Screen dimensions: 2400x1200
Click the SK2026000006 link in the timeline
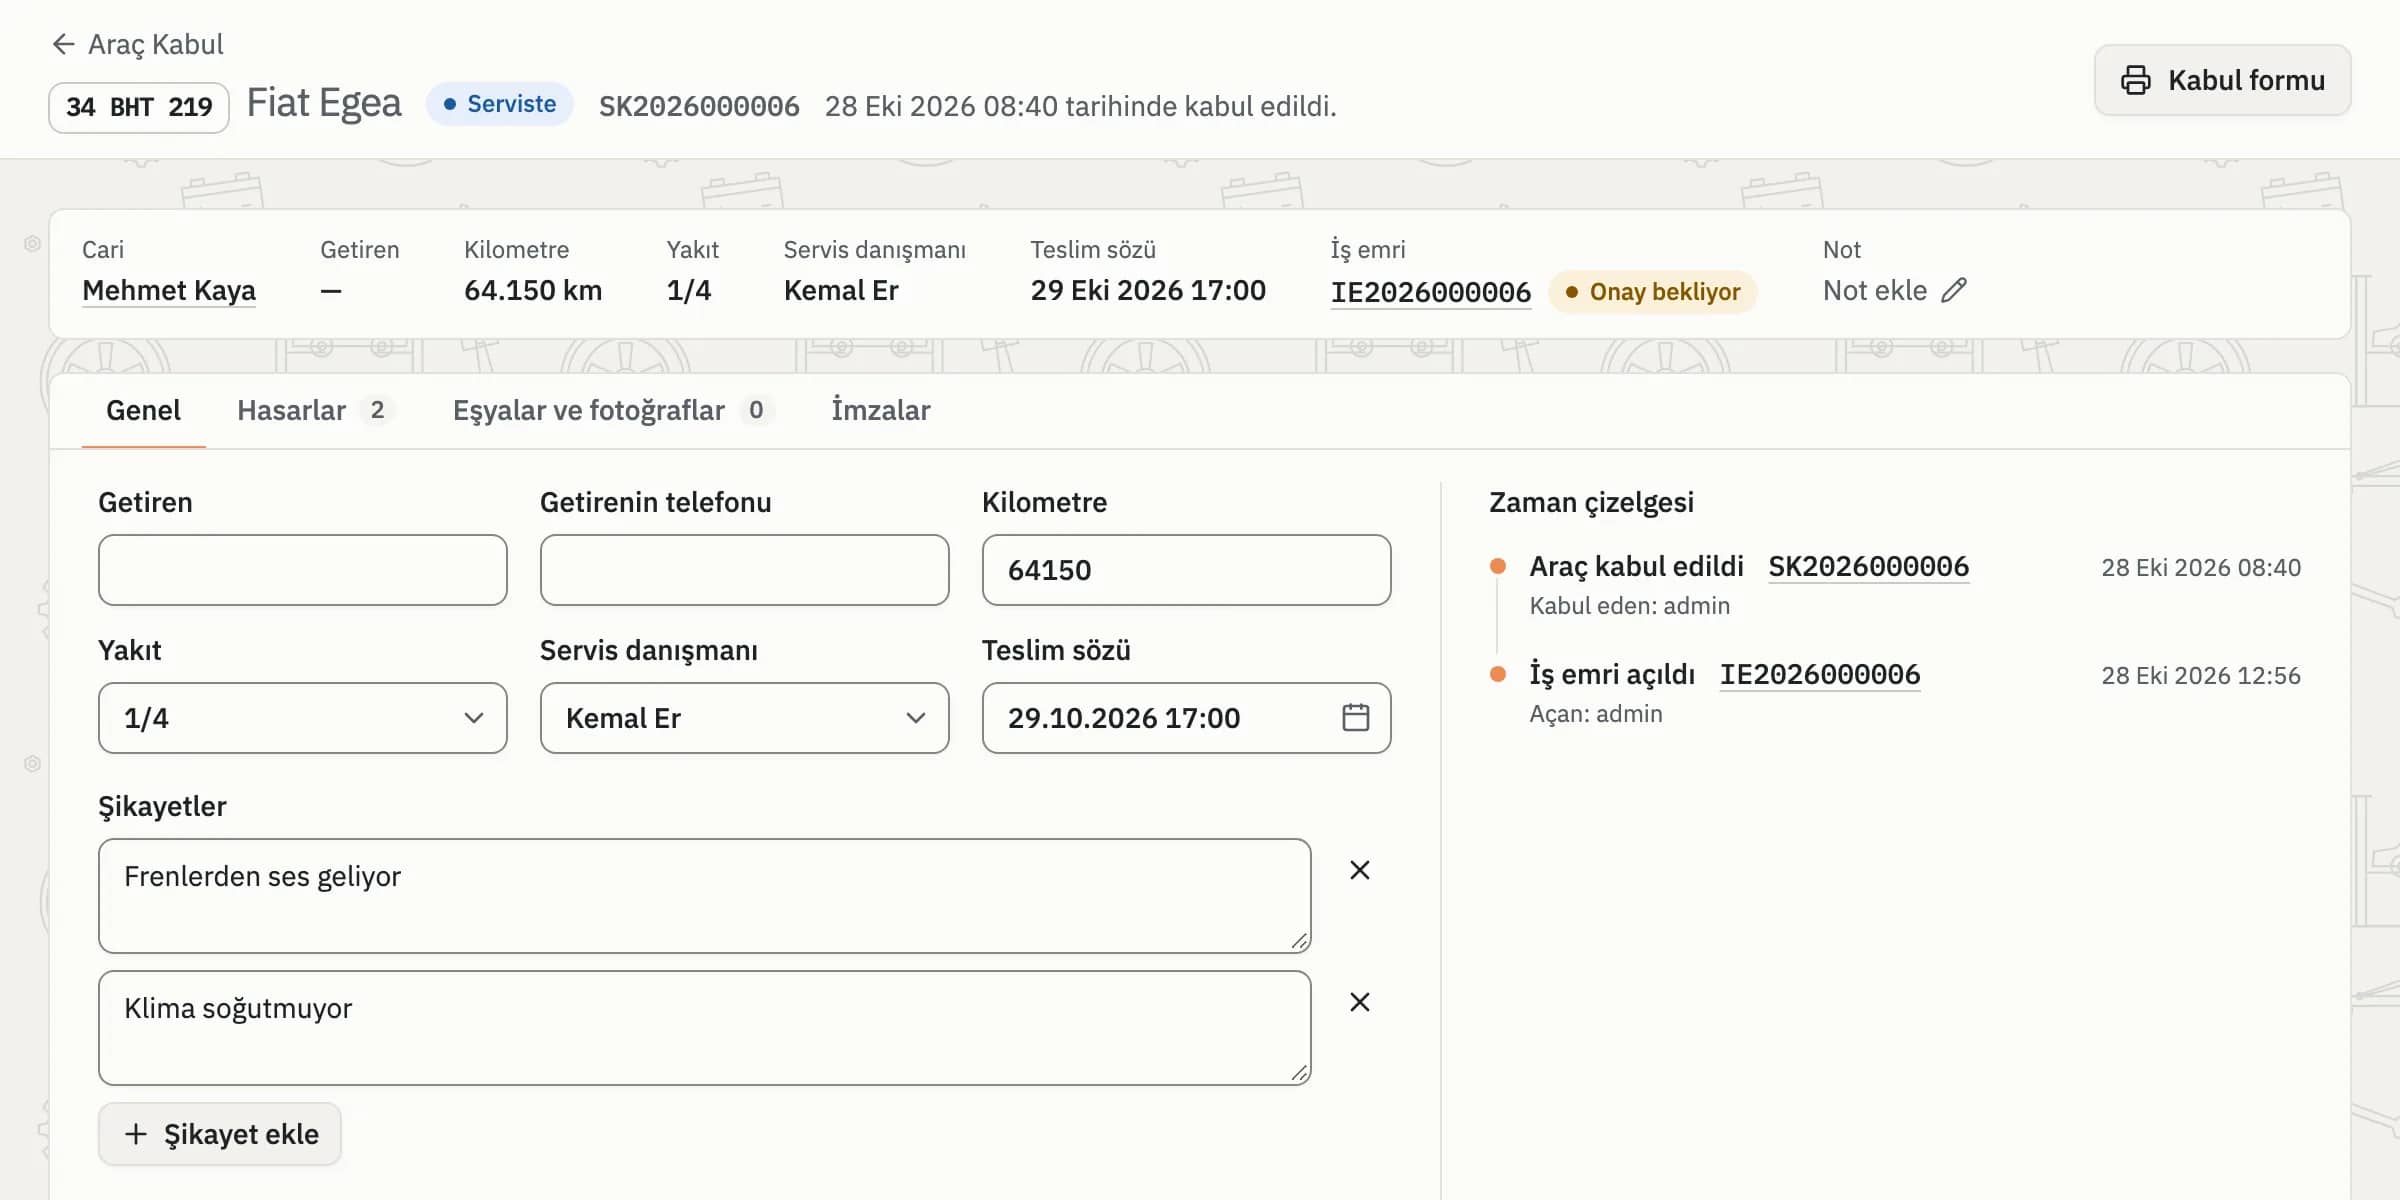(x=1869, y=567)
